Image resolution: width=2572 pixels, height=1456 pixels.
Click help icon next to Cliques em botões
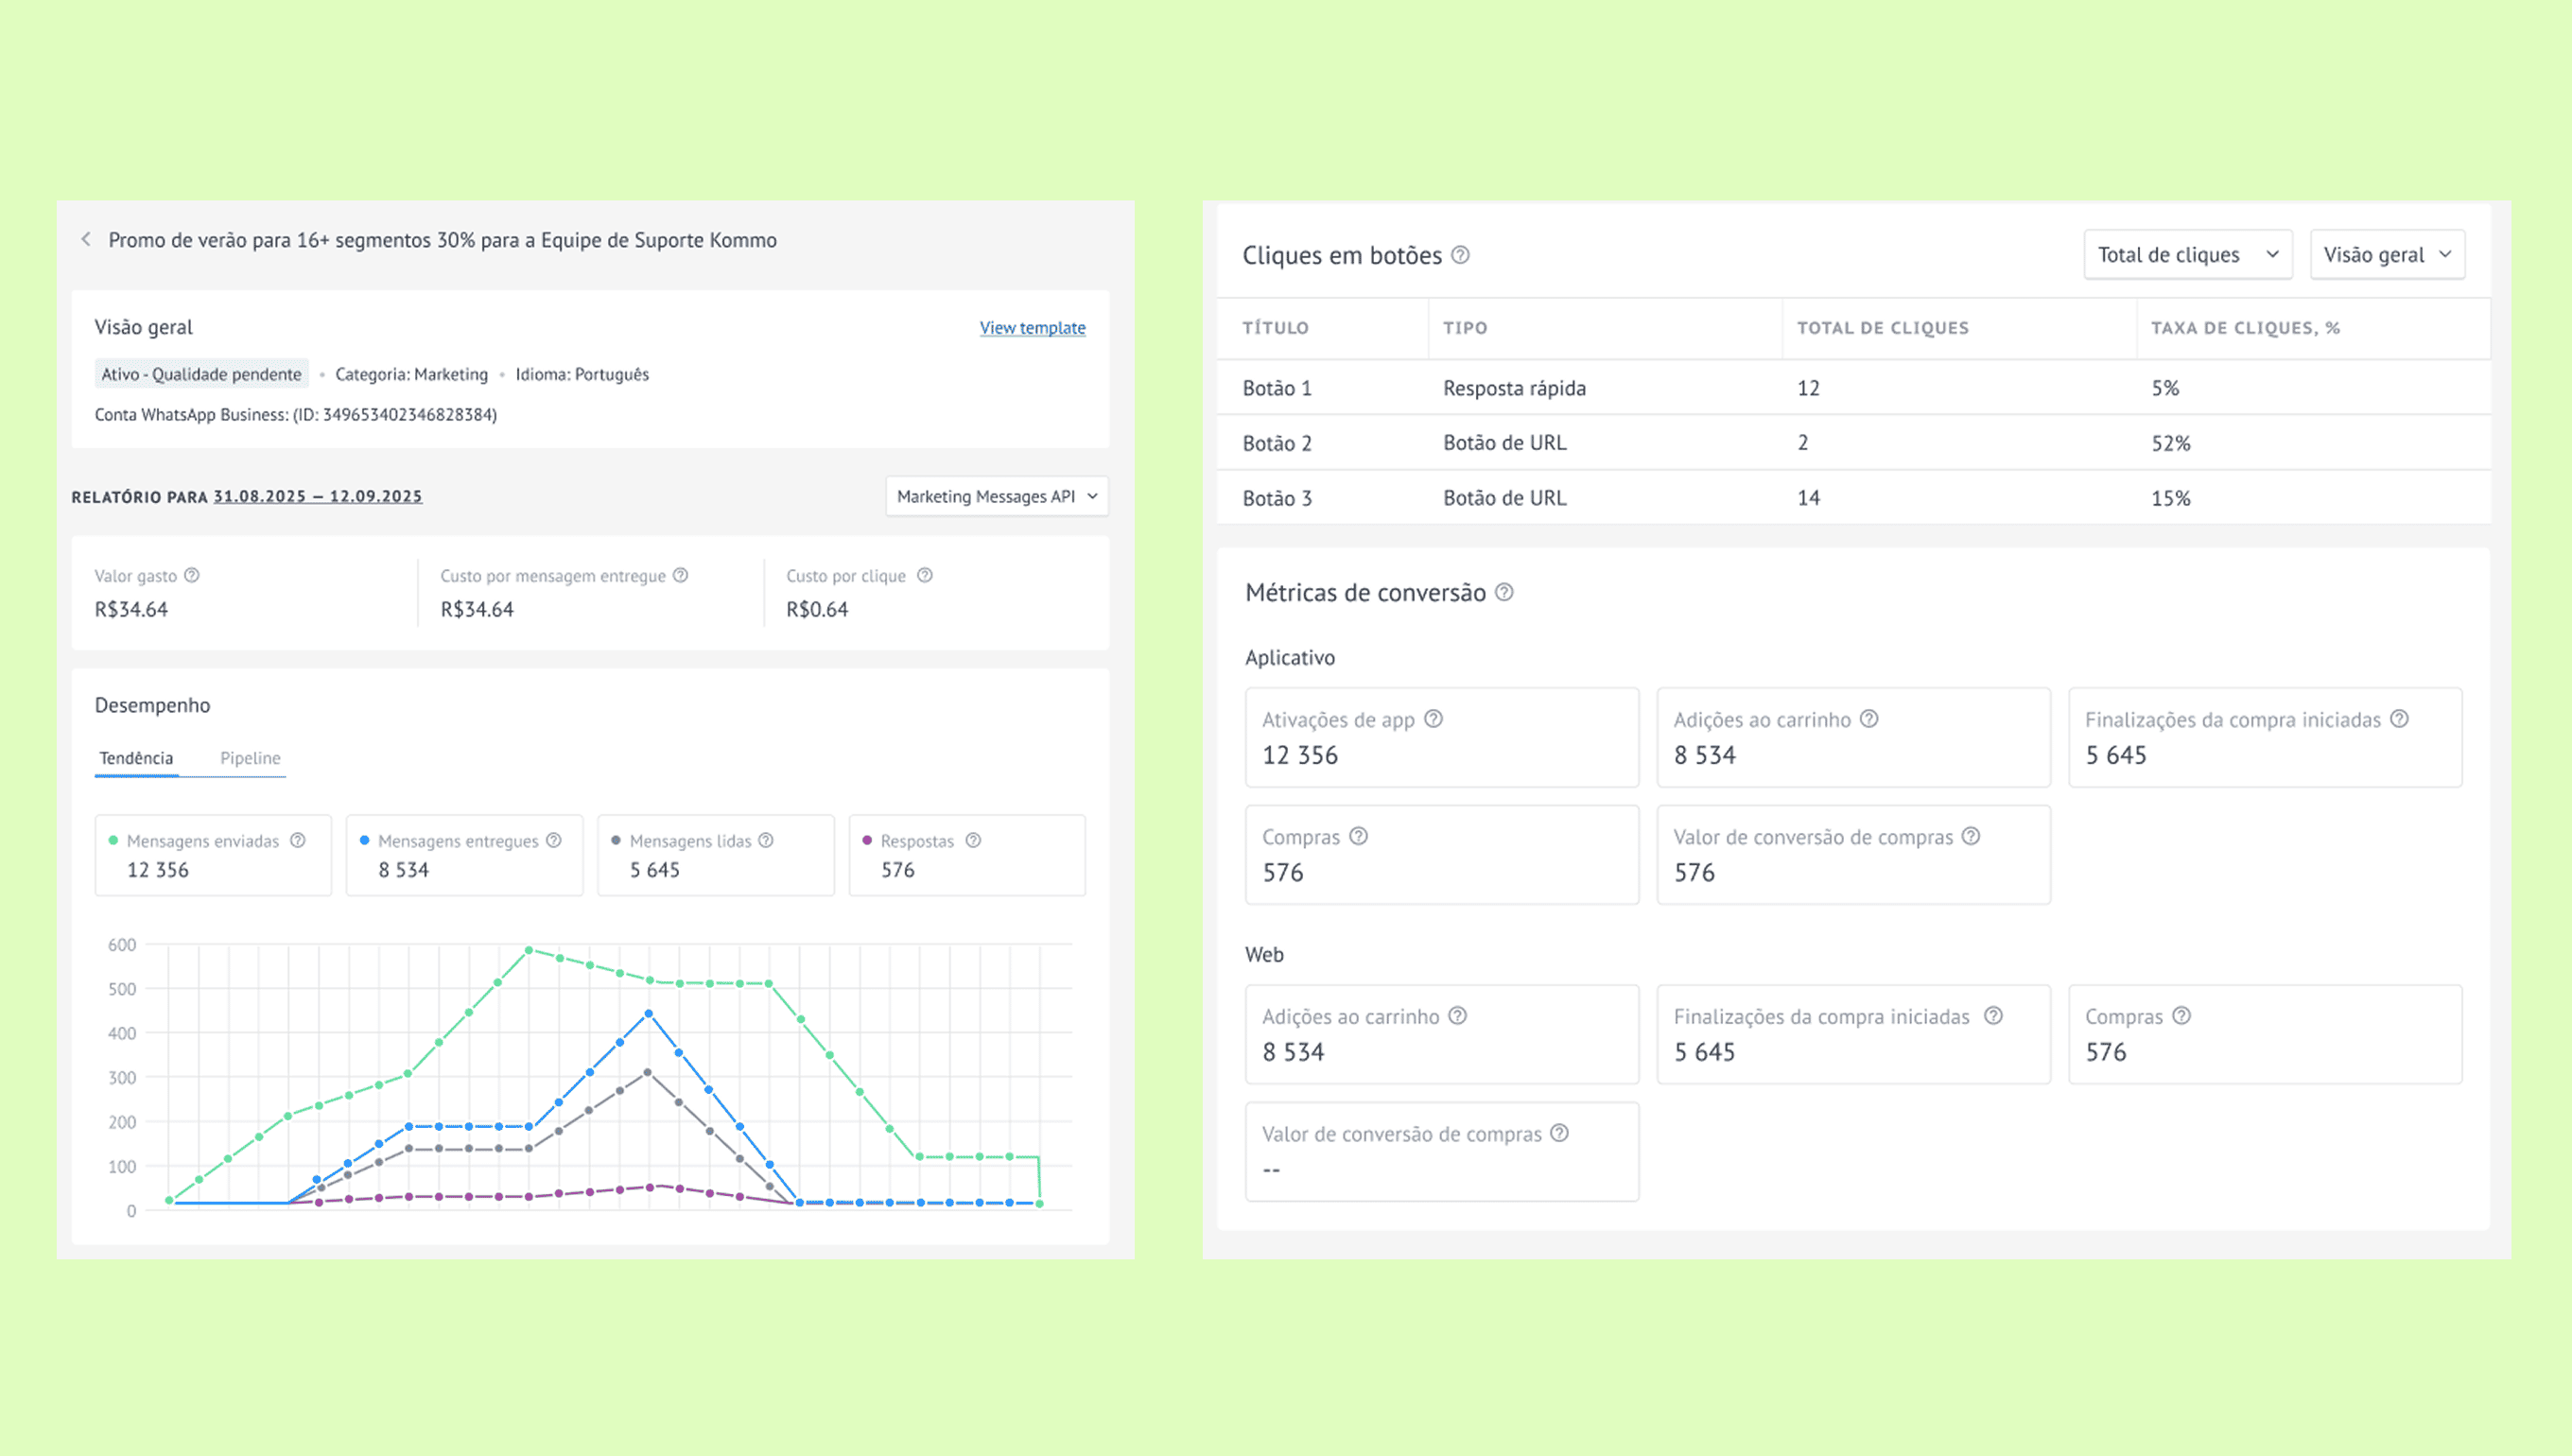click(x=1460, y=255)
